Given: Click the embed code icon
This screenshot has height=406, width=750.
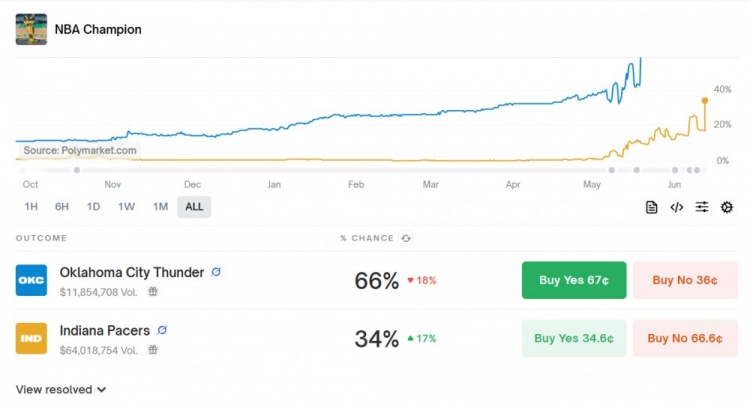Looking at the screenshot, I should pos(676,207).
